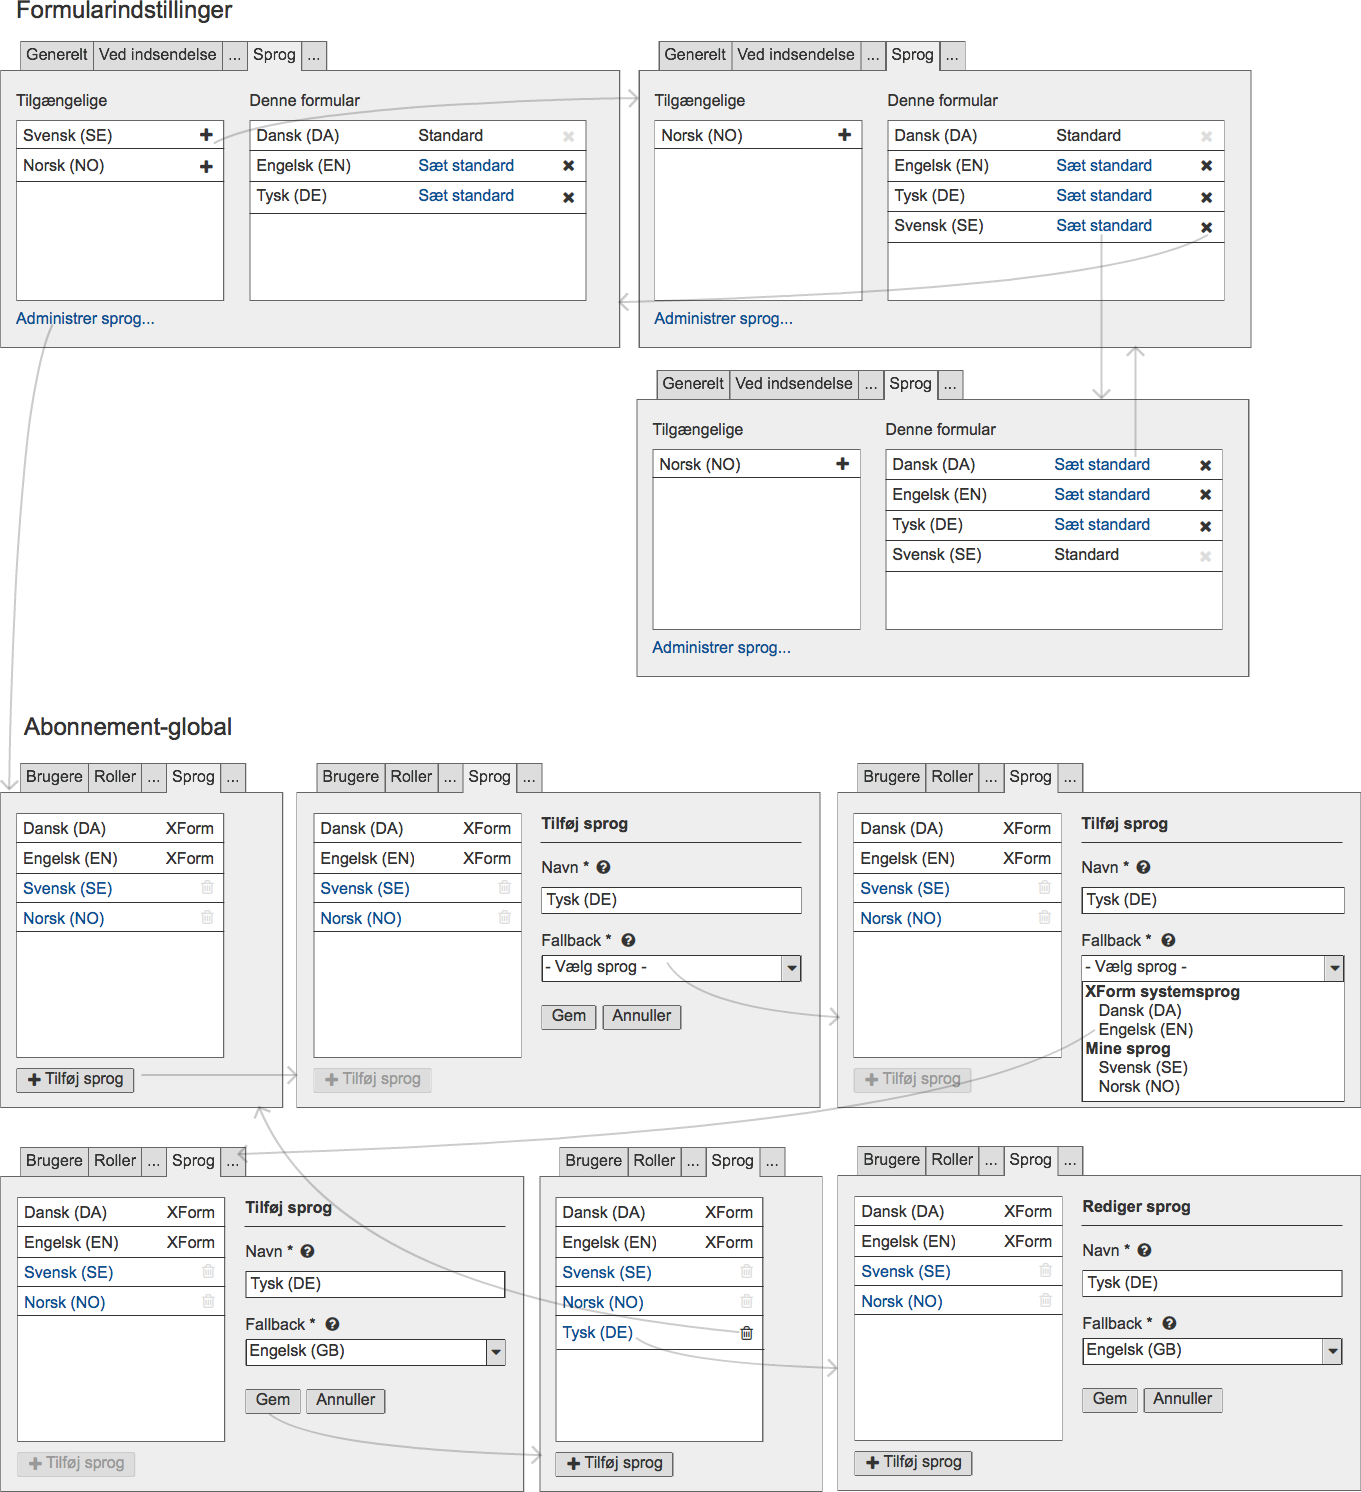Open Generelt tab where Svensk is Standard
This screenshot has height=1492, width=1361.
692,383
